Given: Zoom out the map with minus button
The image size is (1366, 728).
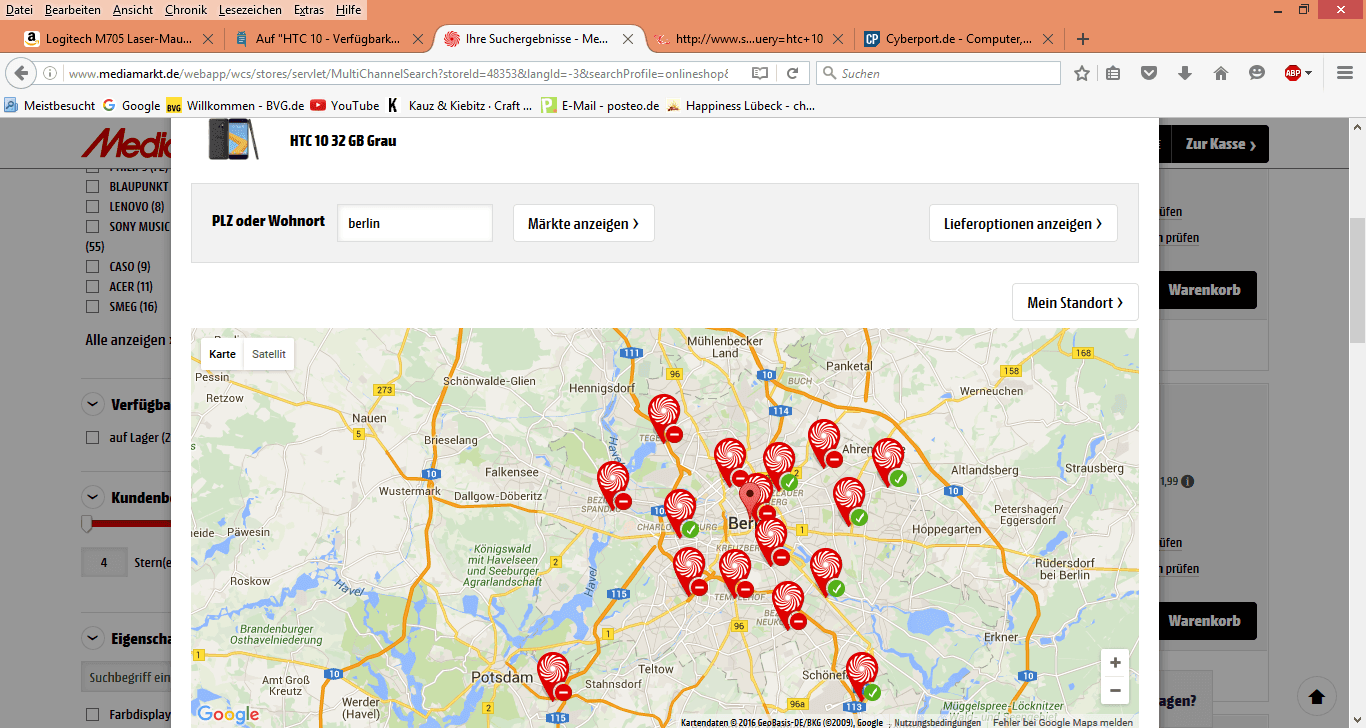Looking at the screenshot, I should click(x=1115, y=691).
